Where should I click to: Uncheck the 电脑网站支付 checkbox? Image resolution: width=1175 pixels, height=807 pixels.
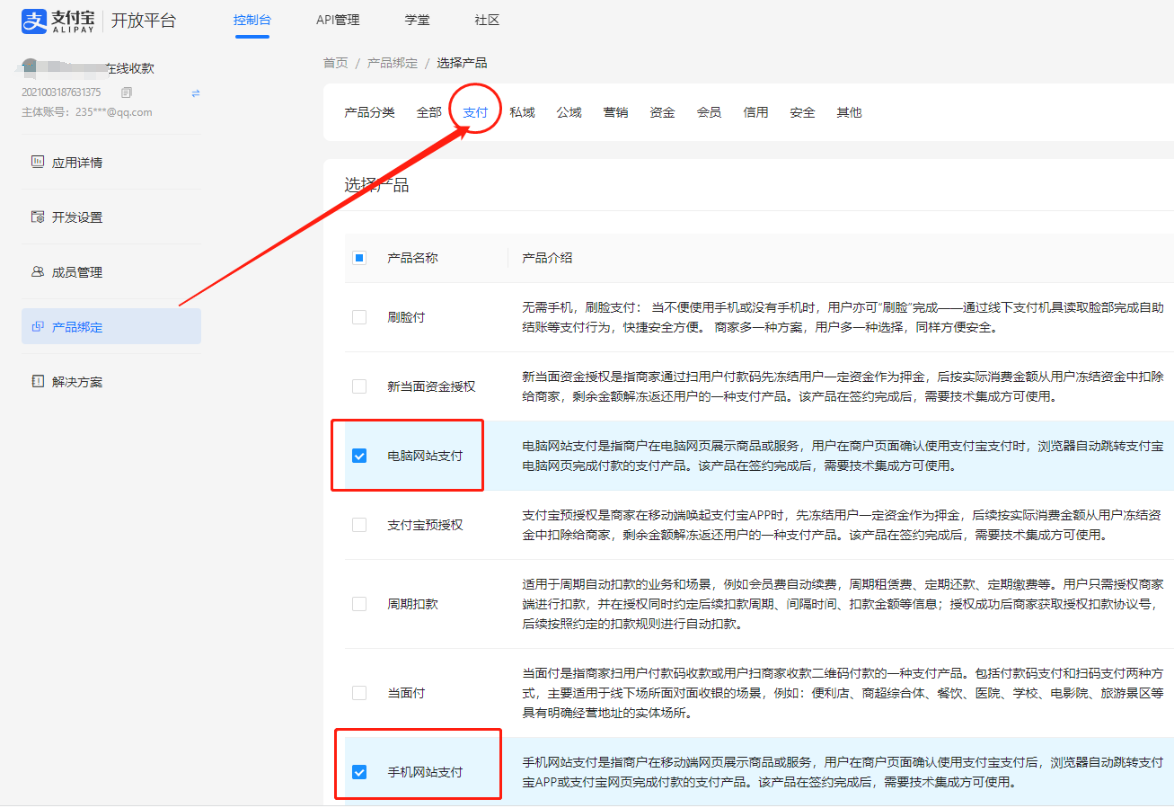click(x=360, y=456)
